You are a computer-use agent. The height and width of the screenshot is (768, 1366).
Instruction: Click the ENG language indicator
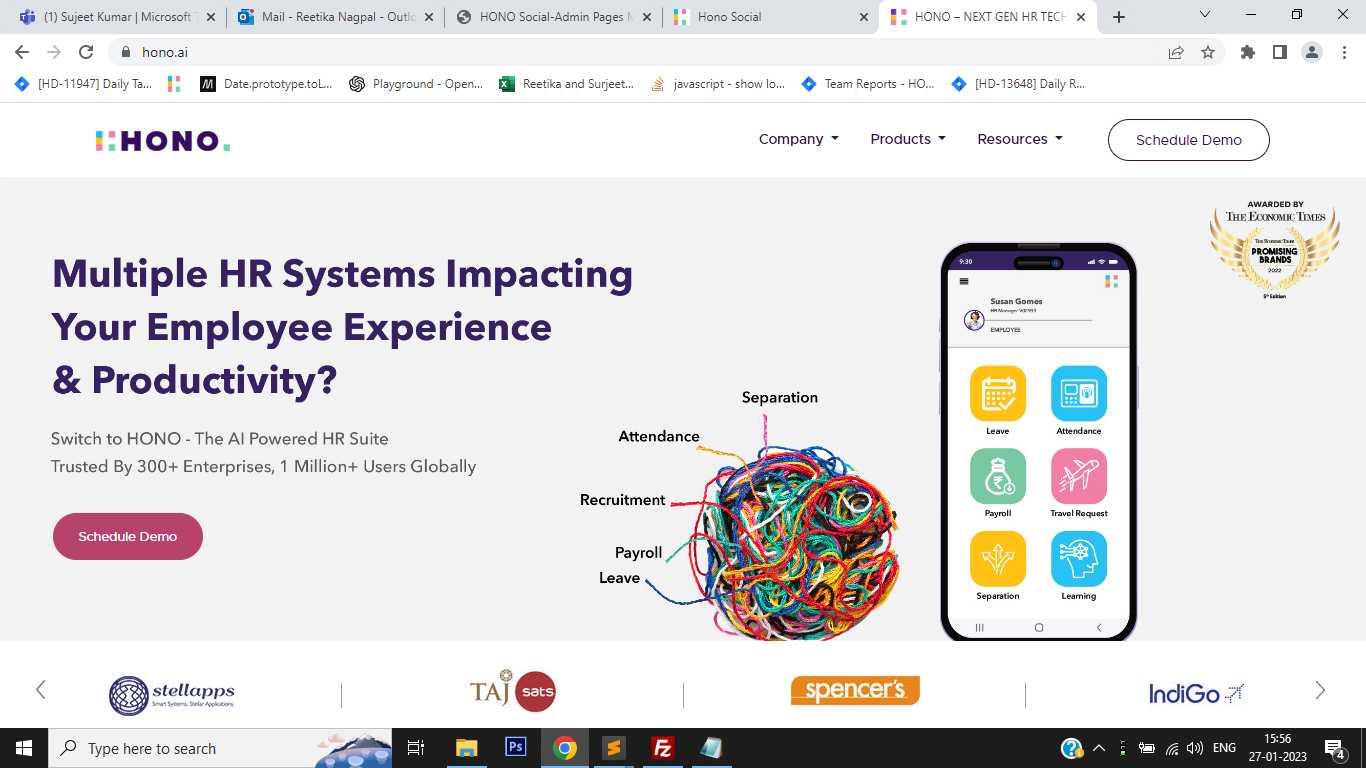pos(1225,748)
